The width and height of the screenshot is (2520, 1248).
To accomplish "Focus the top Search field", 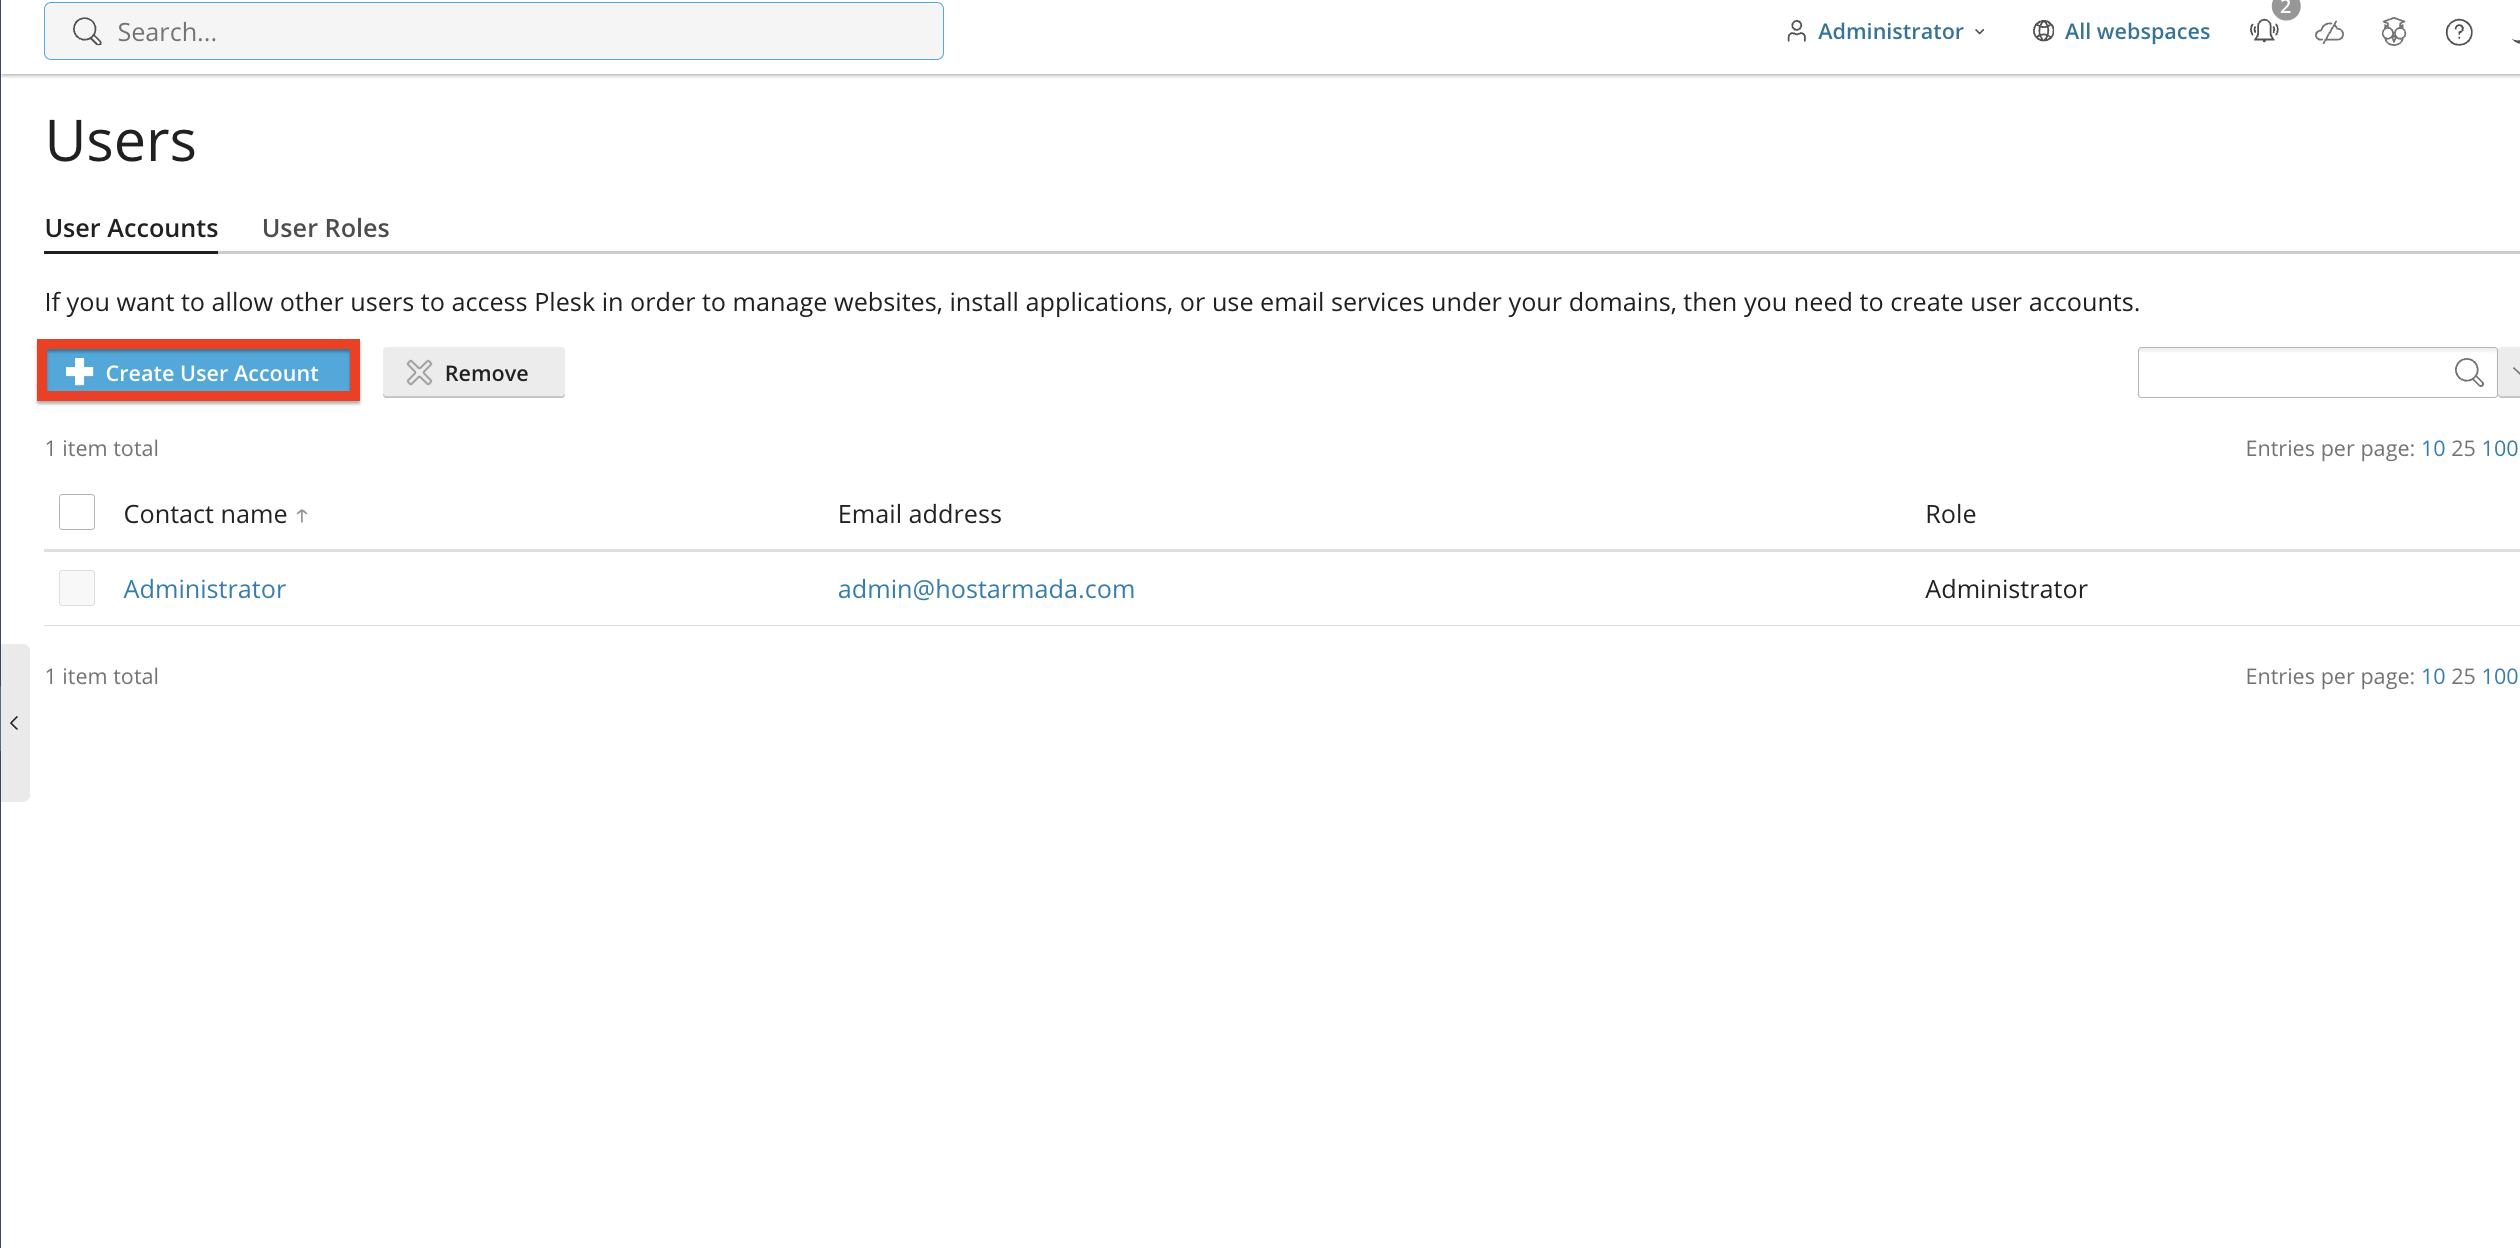I will 494,31.
